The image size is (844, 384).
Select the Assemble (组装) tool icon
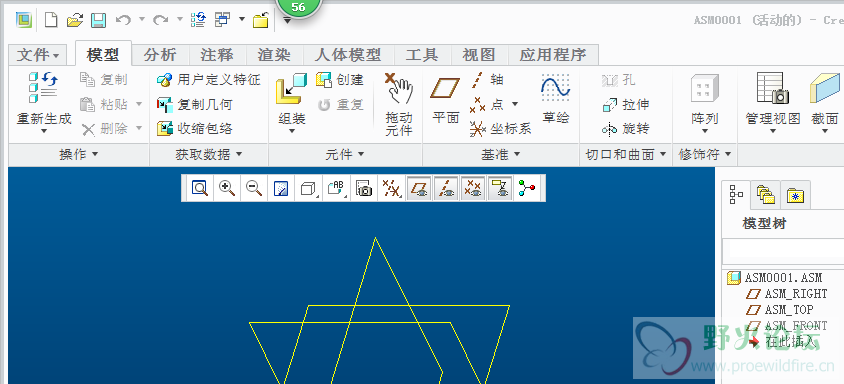coord(291,89)
